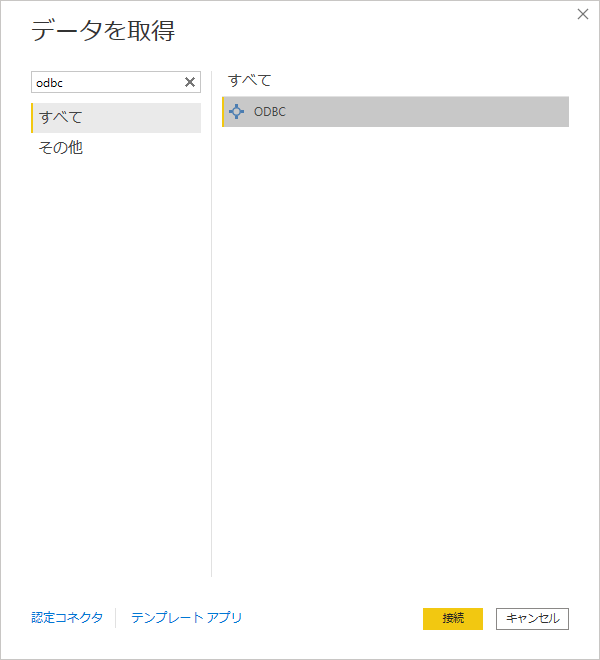Open the 認定コネクタ link
Viewport: 600px width, 660px height.
pos(67,618)
